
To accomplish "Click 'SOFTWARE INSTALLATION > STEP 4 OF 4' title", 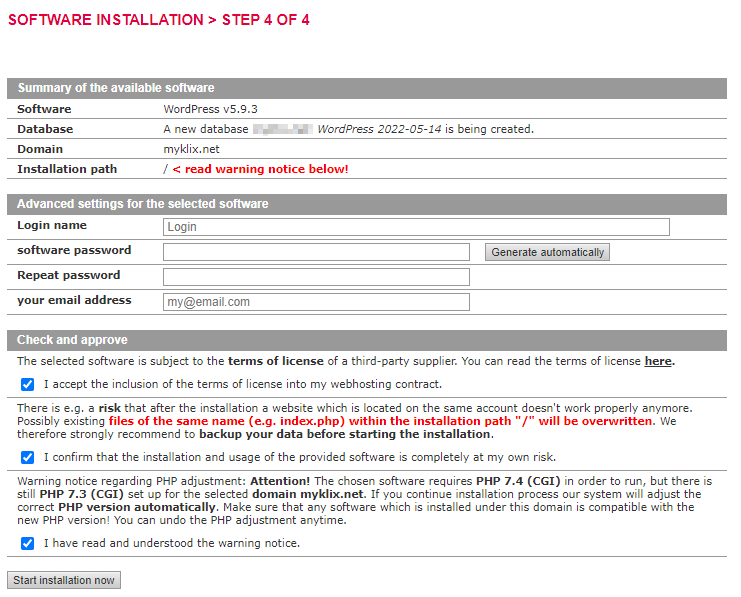I will tap(159, 20).
